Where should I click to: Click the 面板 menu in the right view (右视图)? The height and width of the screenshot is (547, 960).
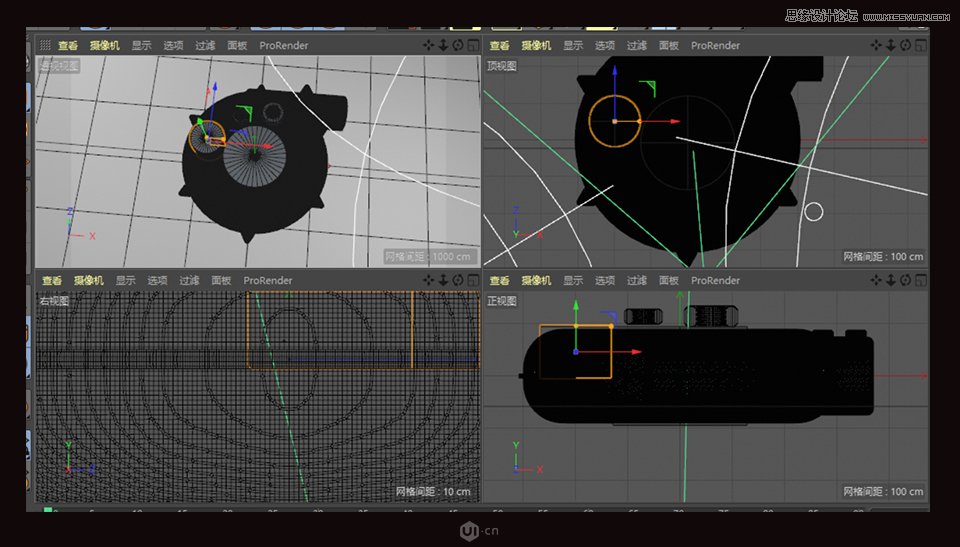(221, 280)
